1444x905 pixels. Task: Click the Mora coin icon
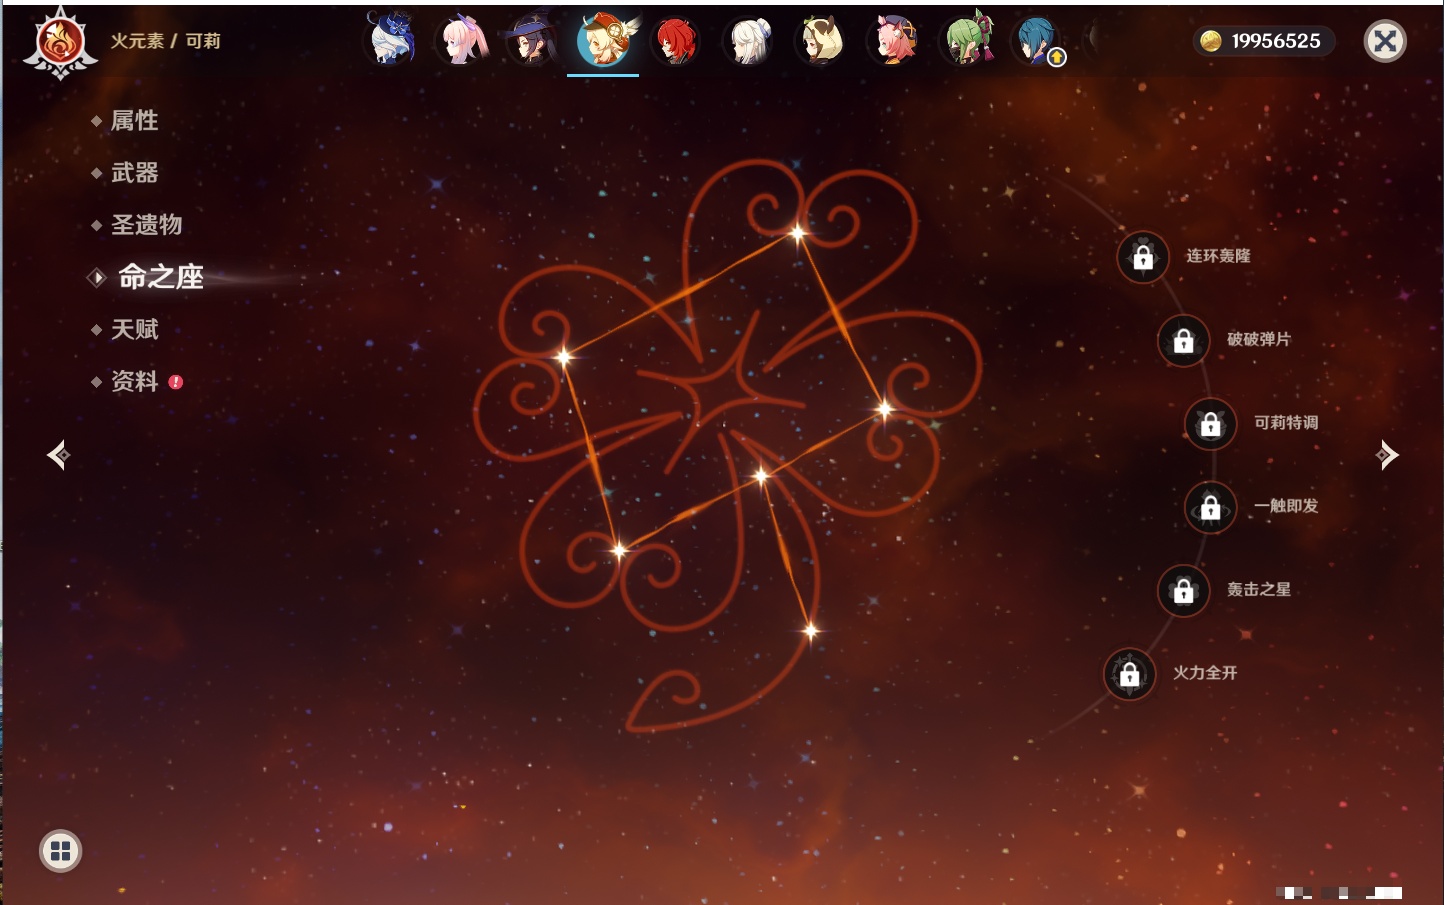coord(1211,41)
